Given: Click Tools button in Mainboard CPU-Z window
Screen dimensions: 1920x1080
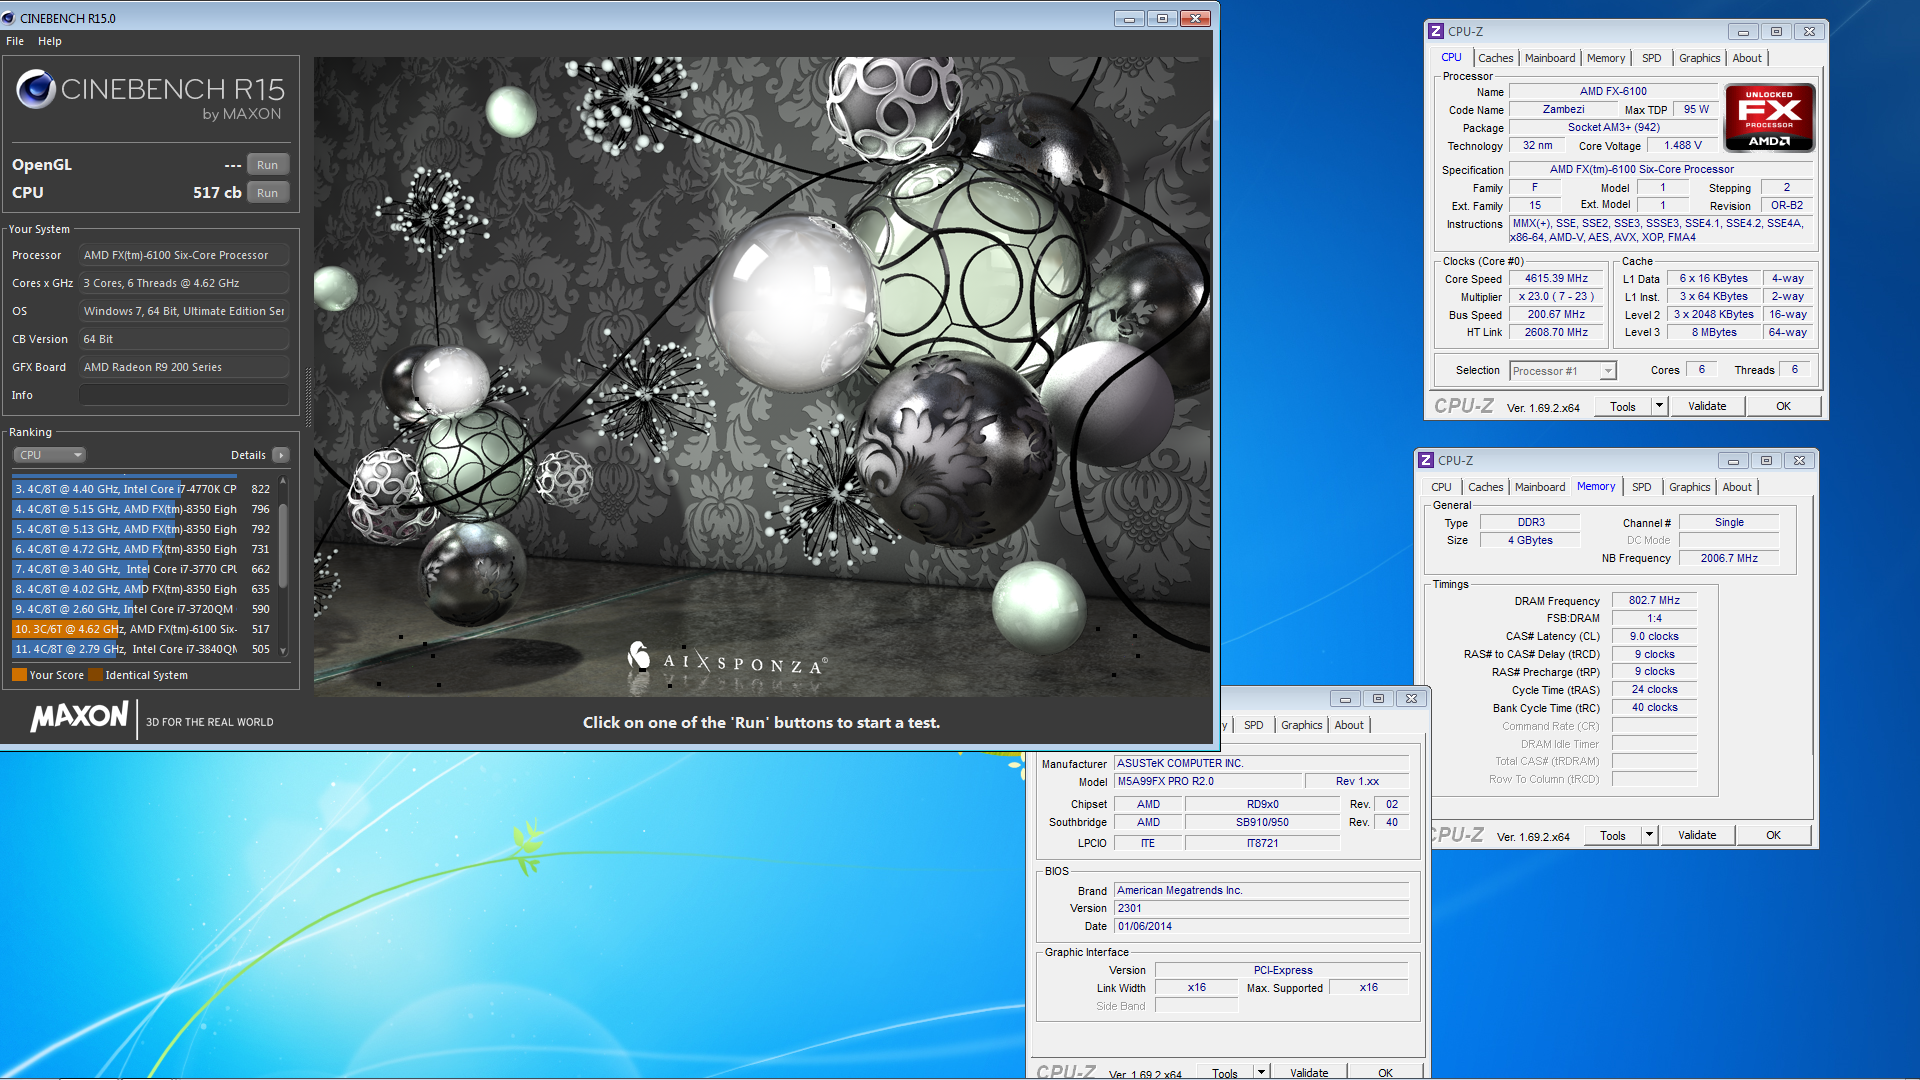Looking at the screenshot, I should pyautogui.click(x=1224, y=1073).
